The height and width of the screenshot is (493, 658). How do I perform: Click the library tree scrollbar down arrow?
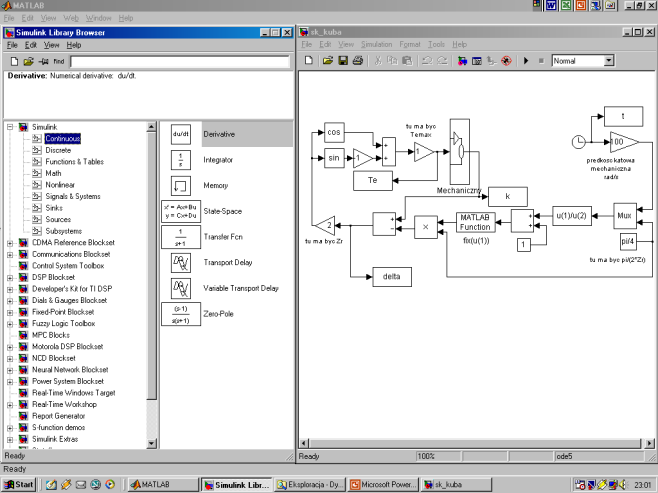[151, 443]
